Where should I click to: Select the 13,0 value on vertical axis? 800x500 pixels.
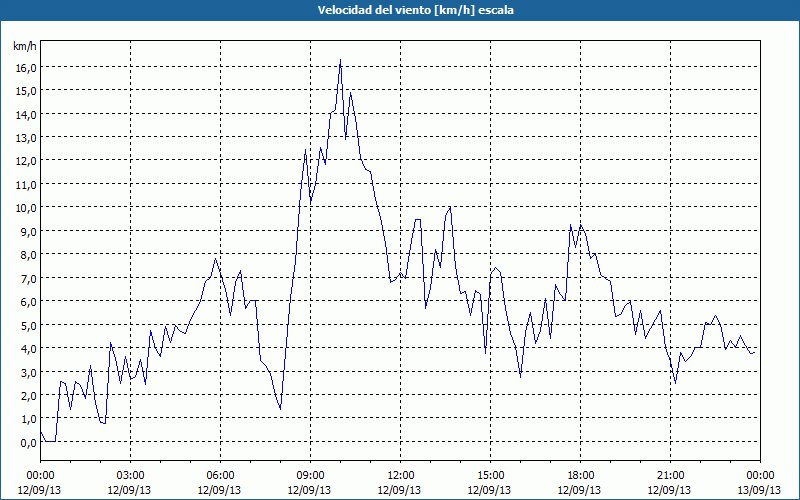[x=28, y=138]
